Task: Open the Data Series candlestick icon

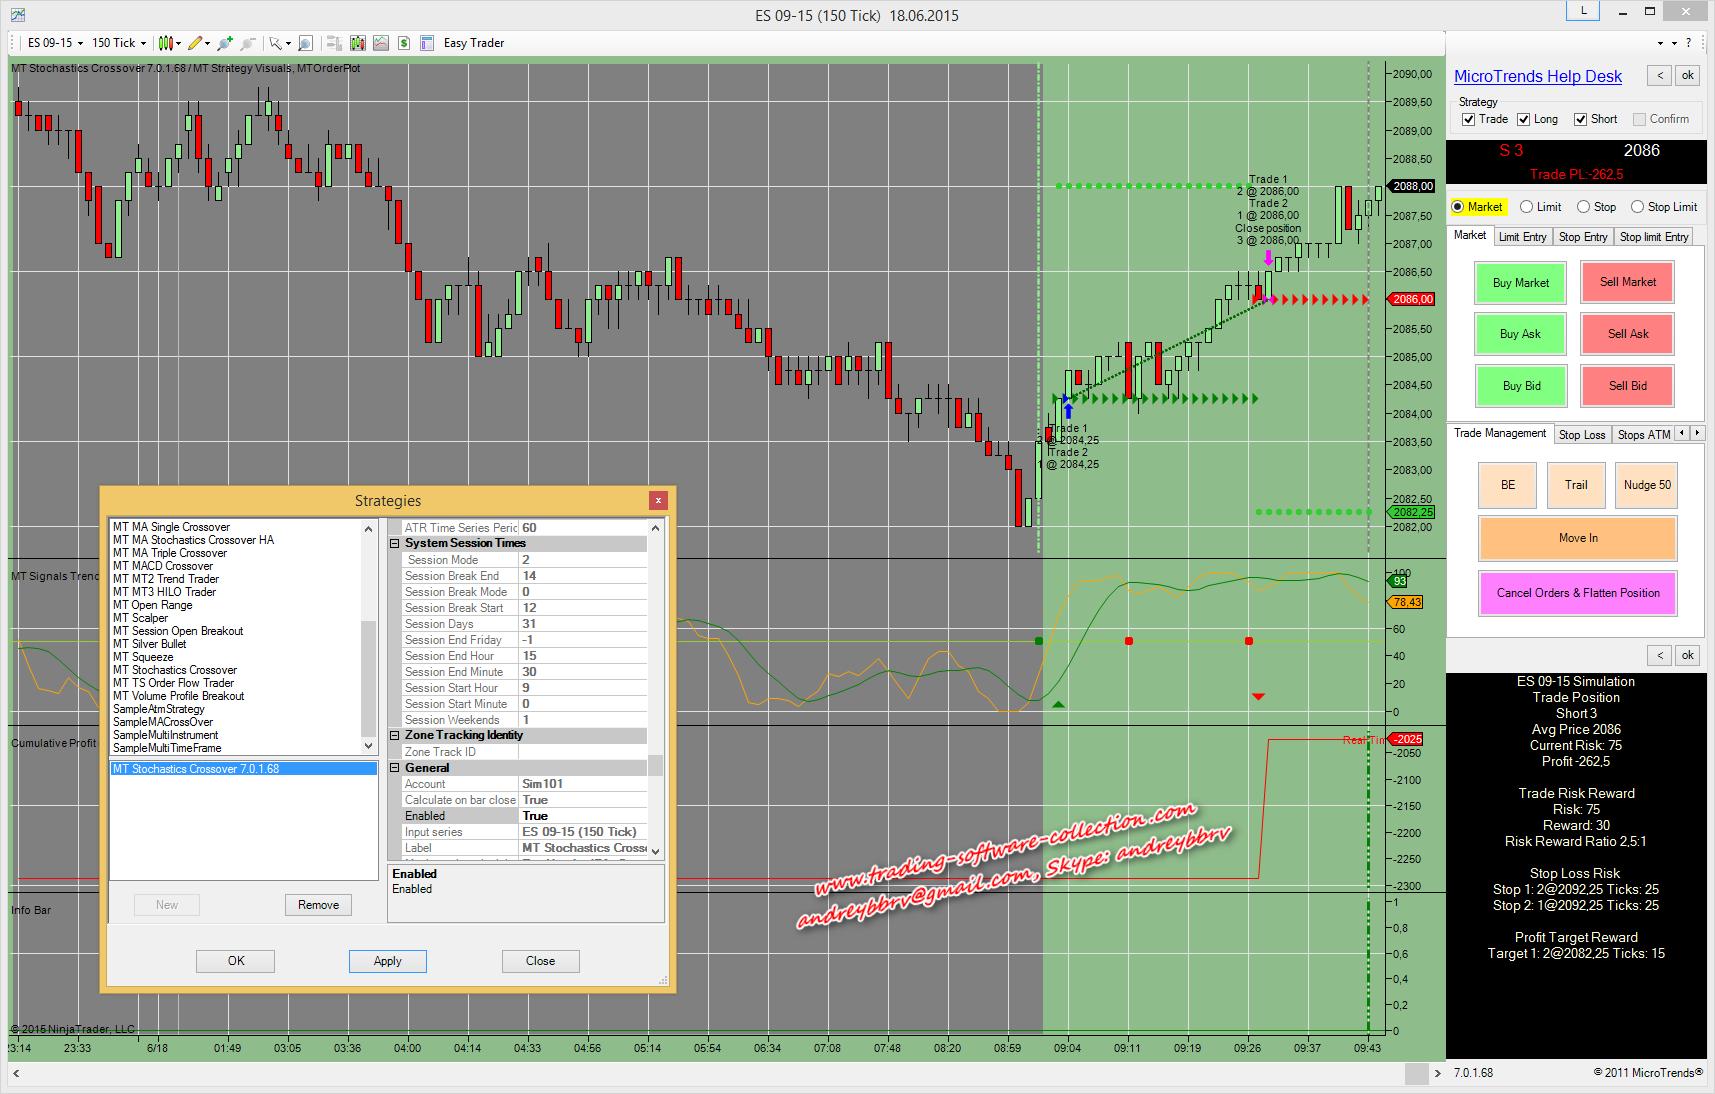Action: 357,43
